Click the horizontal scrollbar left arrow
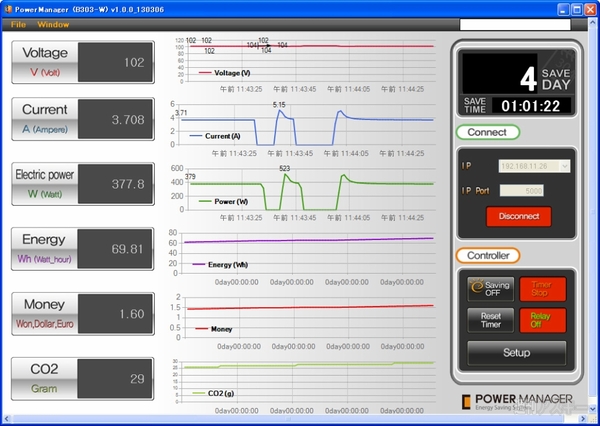Screen dimensions: 600x426 5,419
